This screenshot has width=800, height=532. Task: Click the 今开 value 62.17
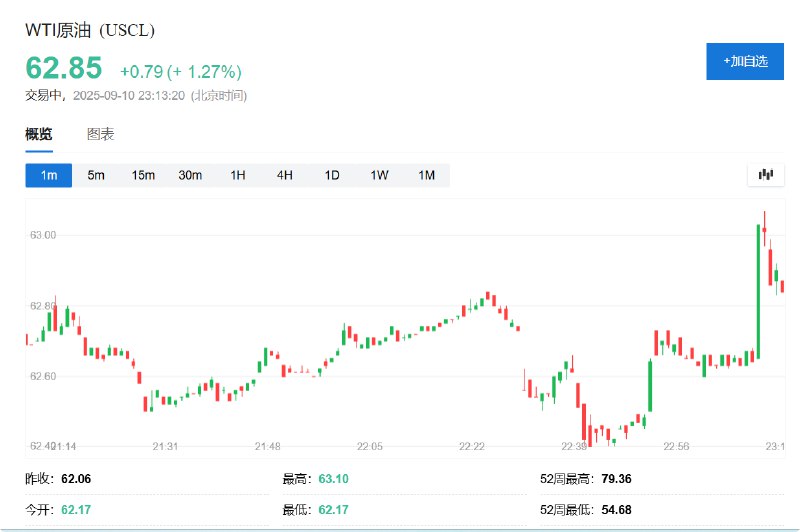point(76,510)
